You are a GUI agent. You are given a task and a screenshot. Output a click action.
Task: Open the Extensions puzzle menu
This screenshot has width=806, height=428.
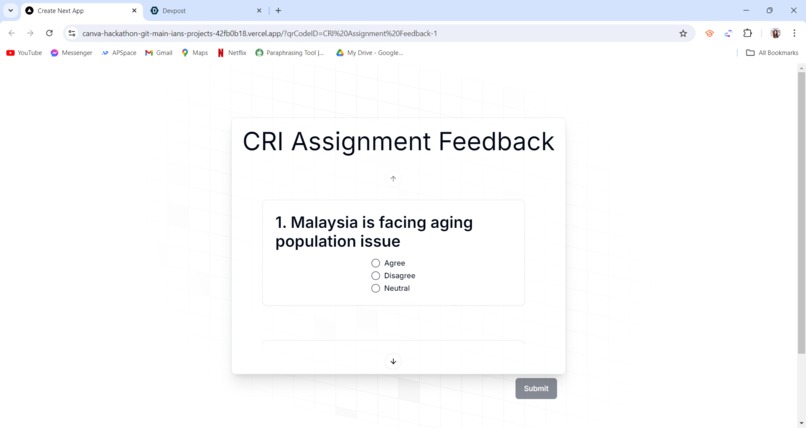(747, 33)
